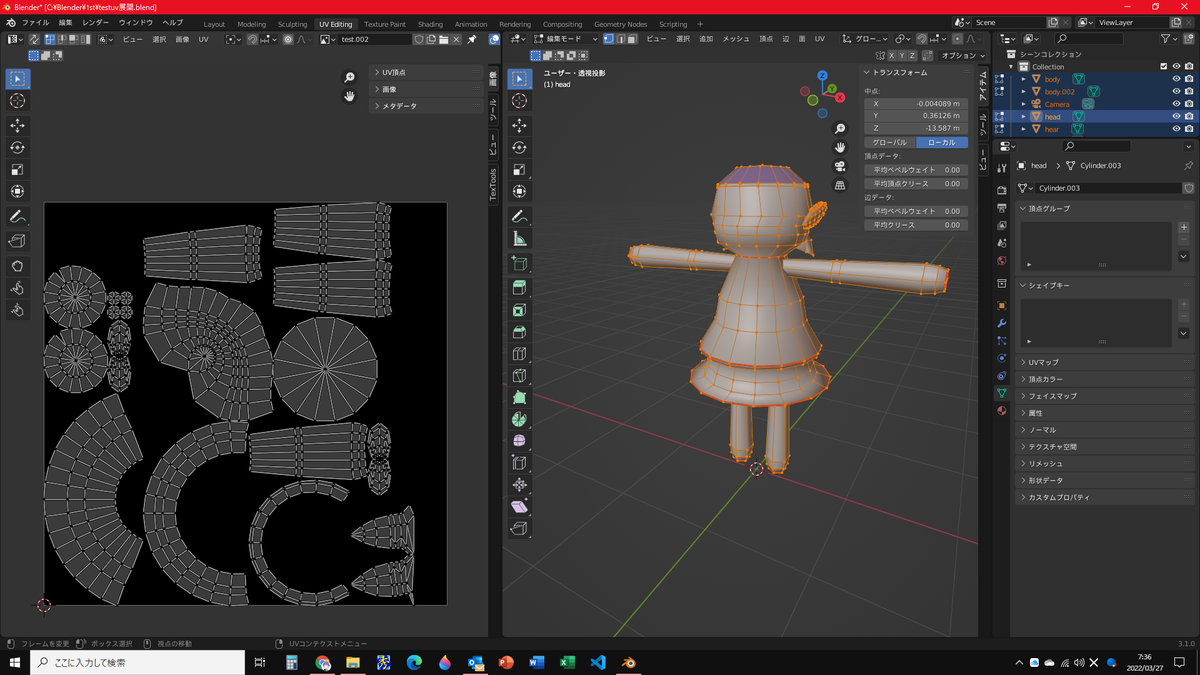Select the Measure tool in 3D viewport
Image resolution: width=1200 pixels, height=675 pixels.
pyautogui.click(x=519, y=239)
